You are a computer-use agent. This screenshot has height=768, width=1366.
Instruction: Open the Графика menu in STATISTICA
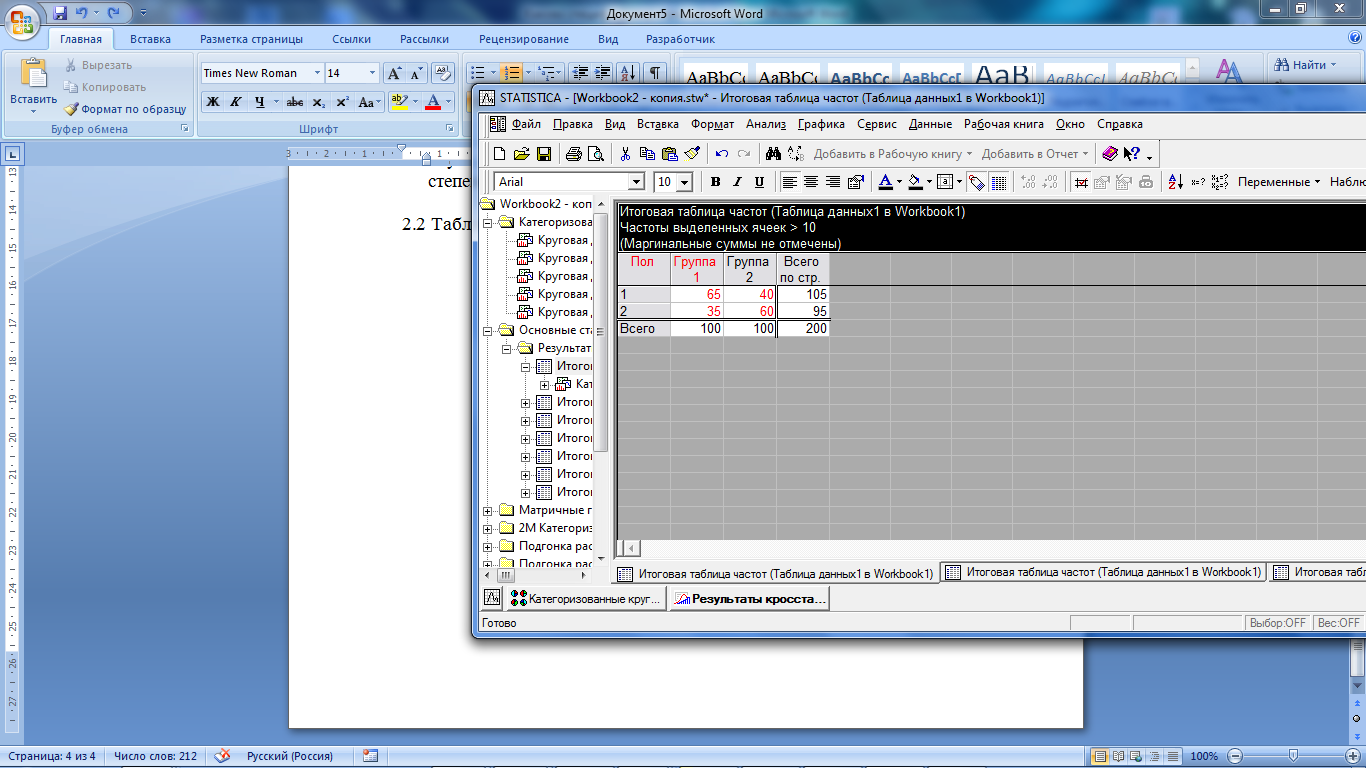(x=821, y=124)
